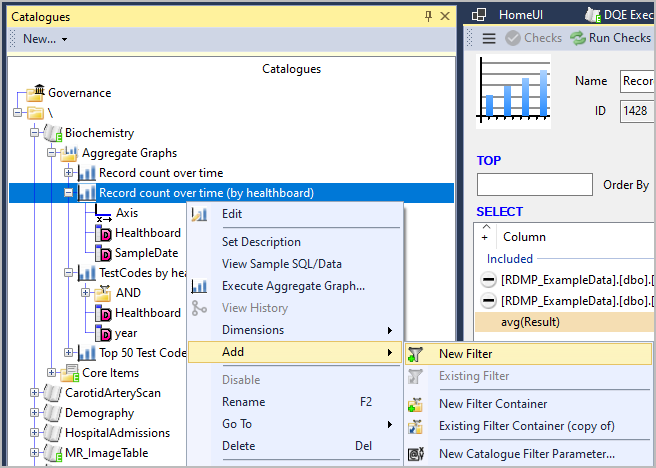Expand the Record count over time node
Viewport: 656px width, 468px height.
click(69, 173)
